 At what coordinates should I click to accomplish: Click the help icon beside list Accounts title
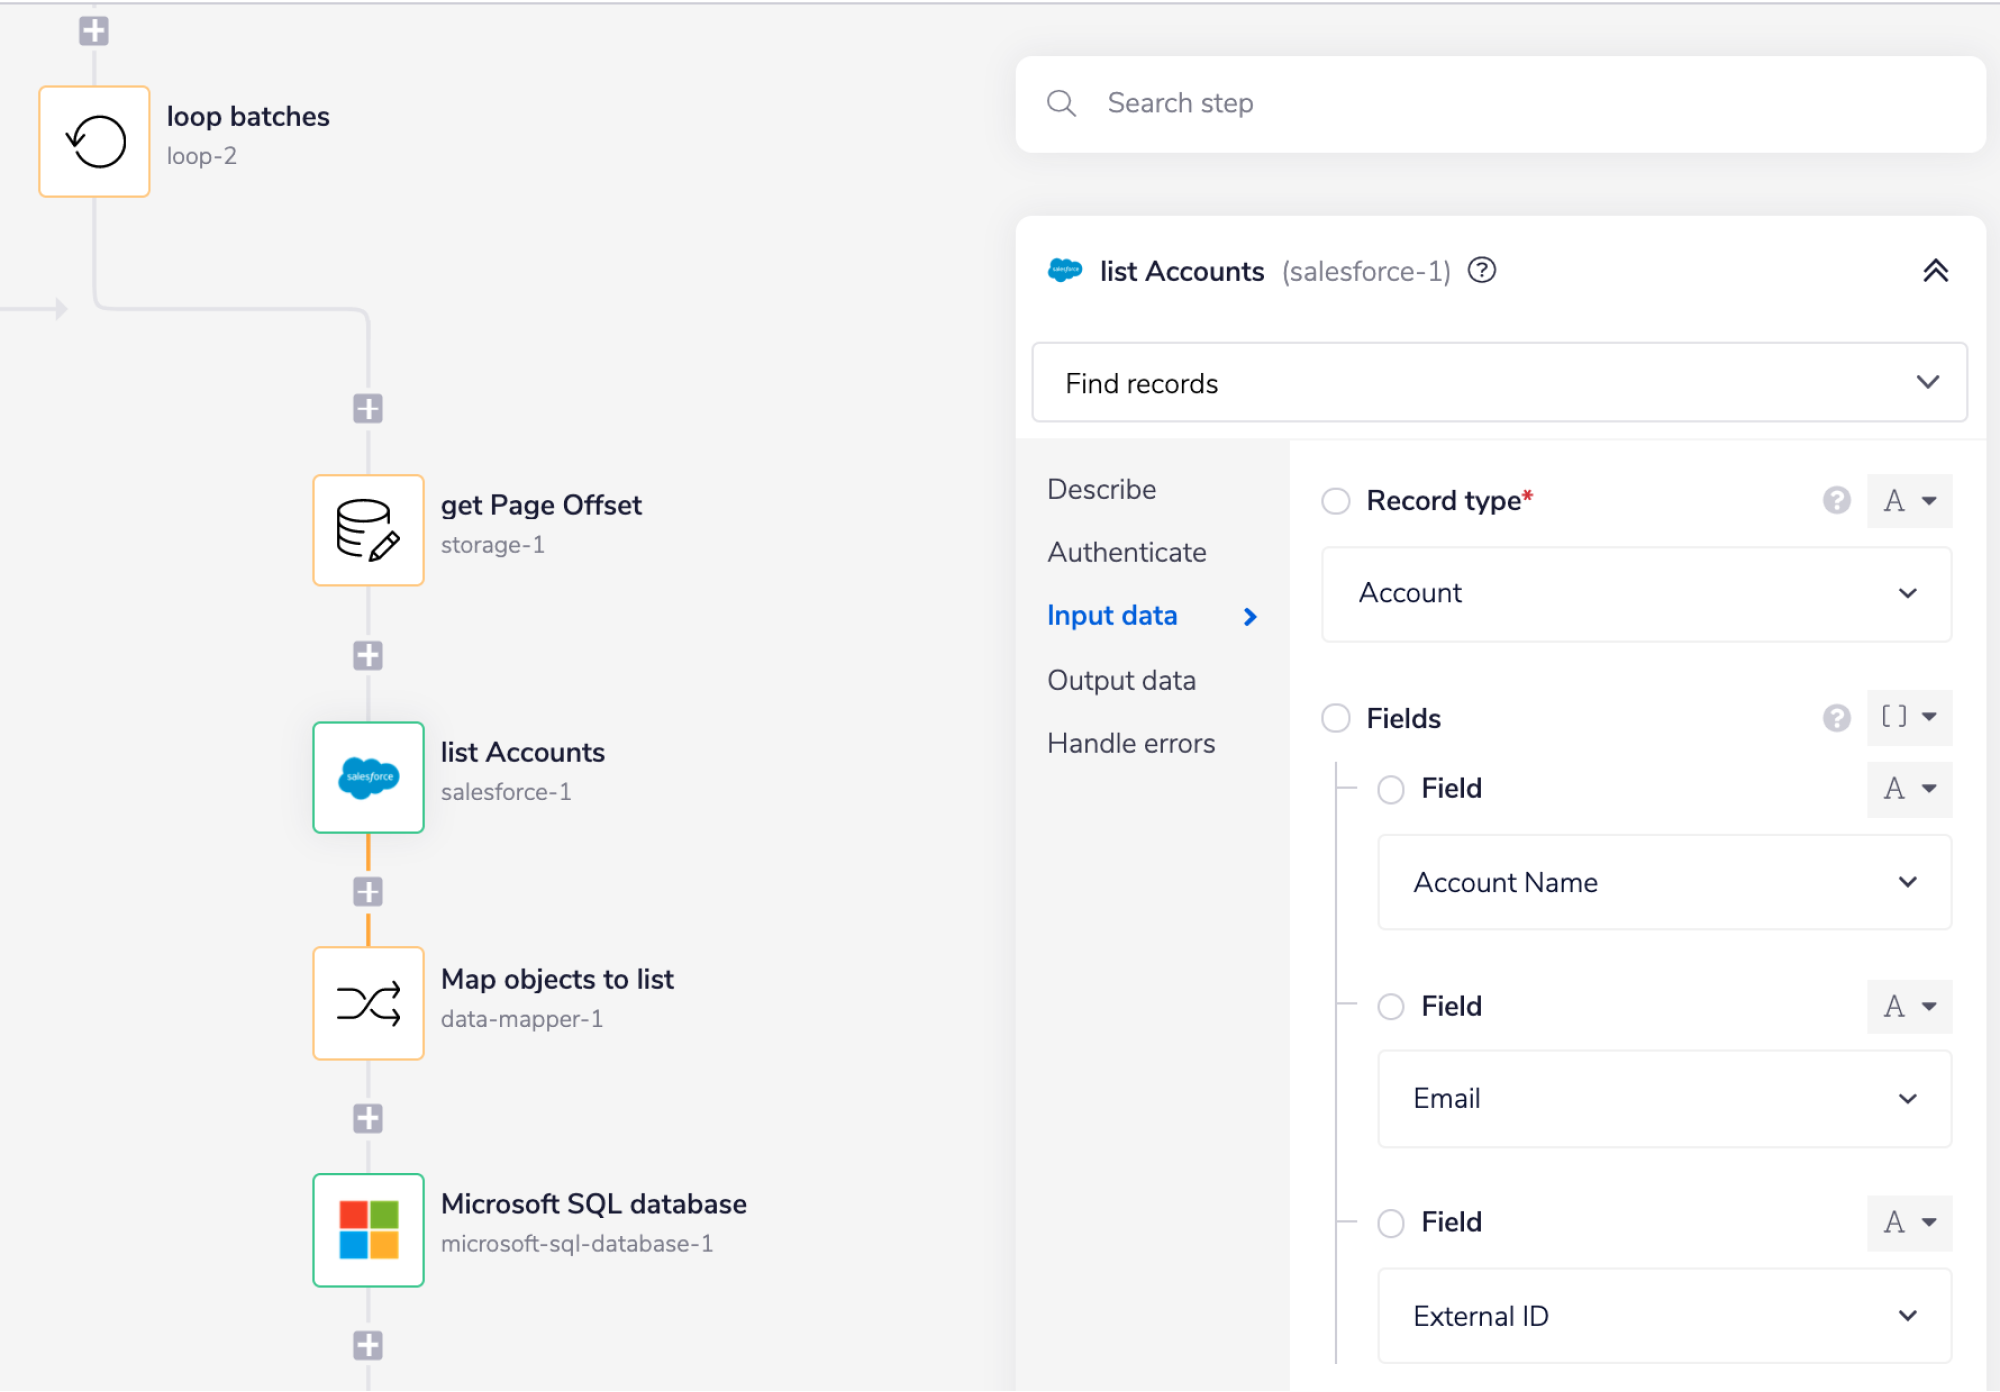click(1482, 270)
